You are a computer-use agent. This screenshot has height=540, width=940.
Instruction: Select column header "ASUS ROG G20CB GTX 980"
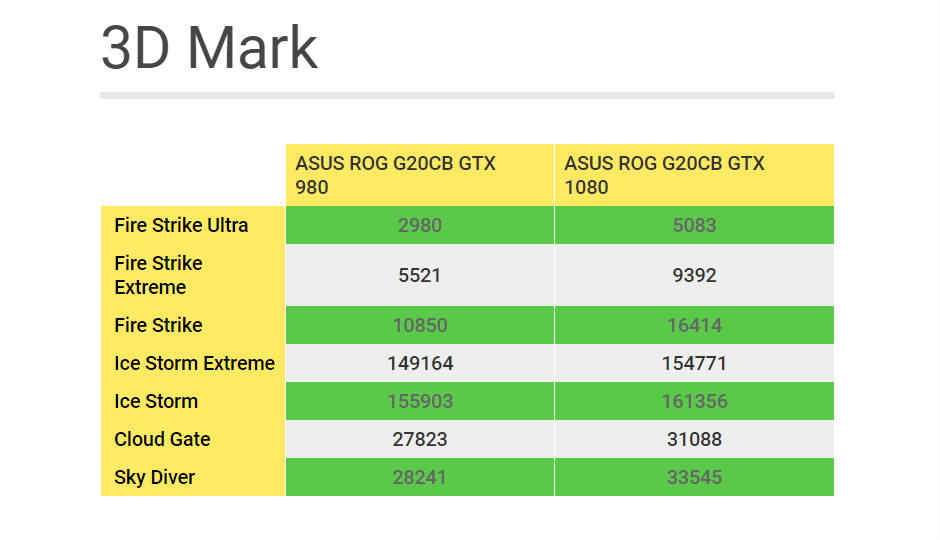[420, 175]
